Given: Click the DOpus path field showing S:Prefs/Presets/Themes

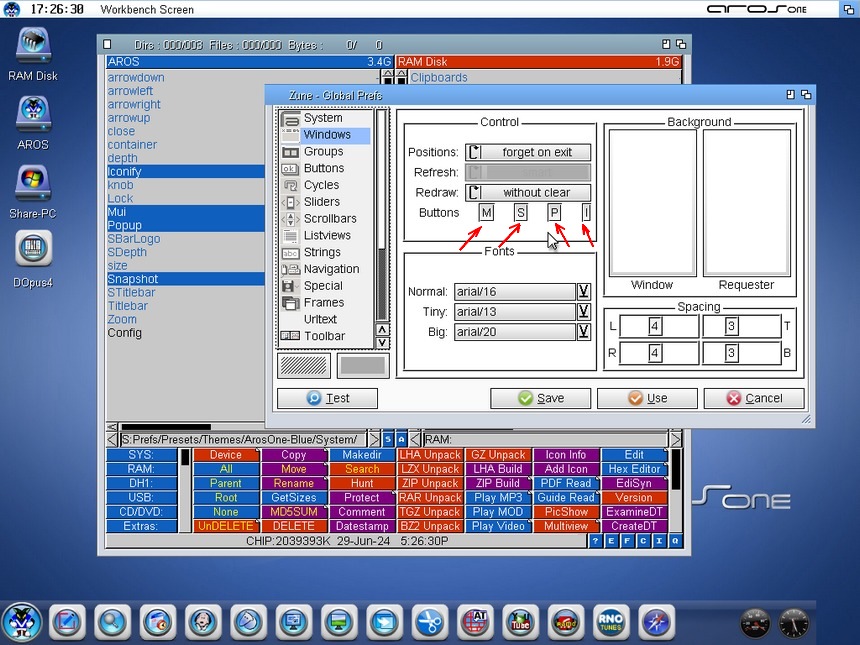Looking at the screenshot, I should click(242, 439).
